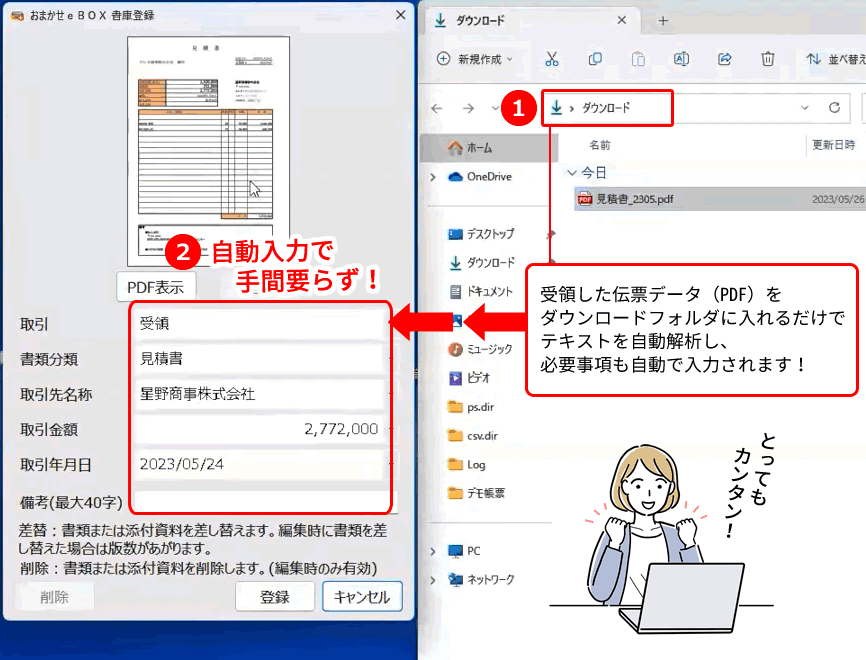Click the Rename icon in Explorer toolbar
Image resolution: width=866 pixels, height=660 pixels.
pyautogui.click(x=681, y=59)
